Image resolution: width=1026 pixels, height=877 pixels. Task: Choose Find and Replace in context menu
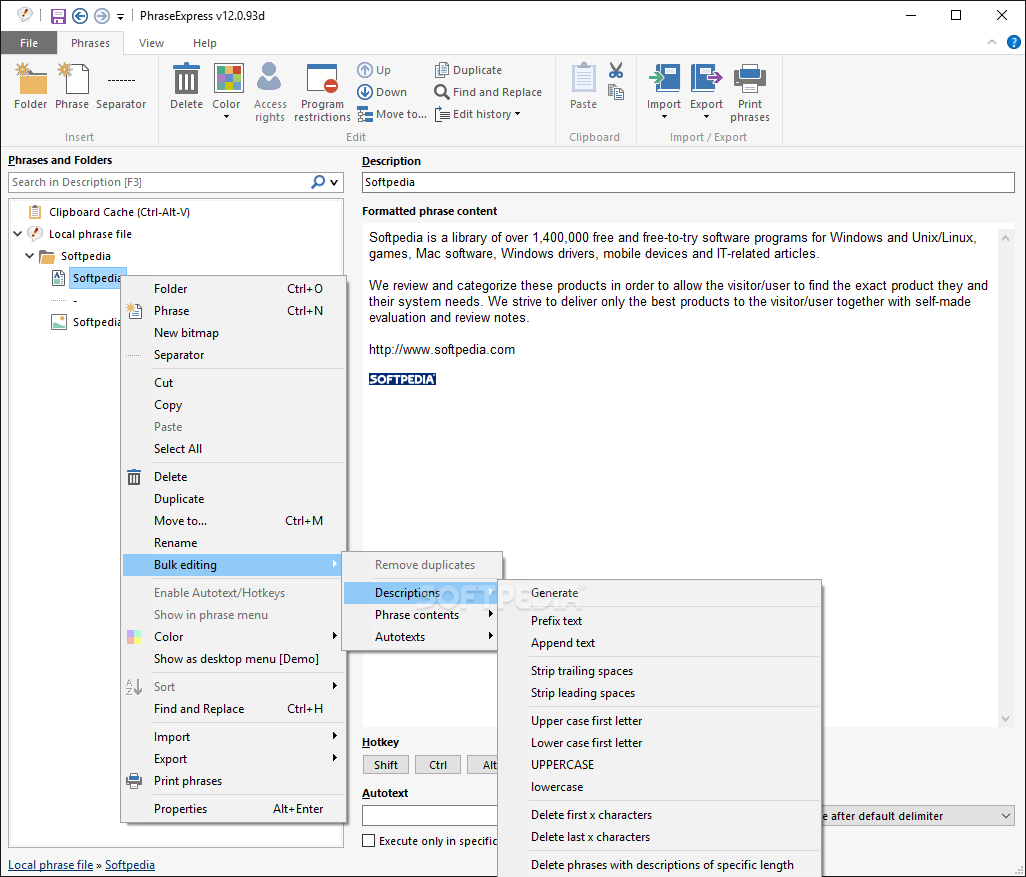[234, 709]
